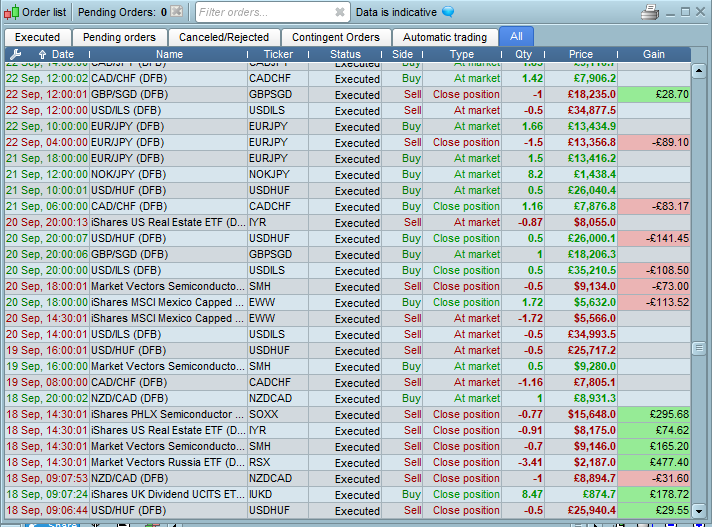Open the Pending orders tab
The image size is (712, 527).
(119, 37)
